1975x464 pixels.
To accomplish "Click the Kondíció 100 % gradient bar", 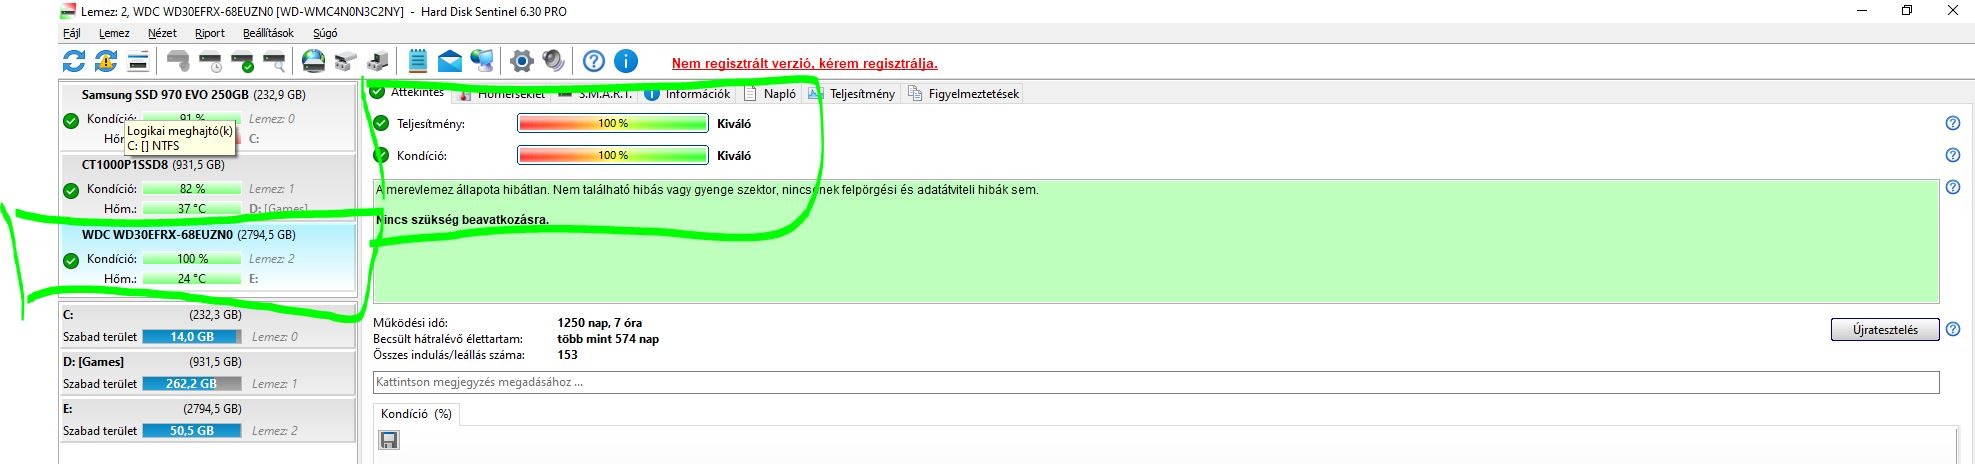I will [x=613, y=156].
